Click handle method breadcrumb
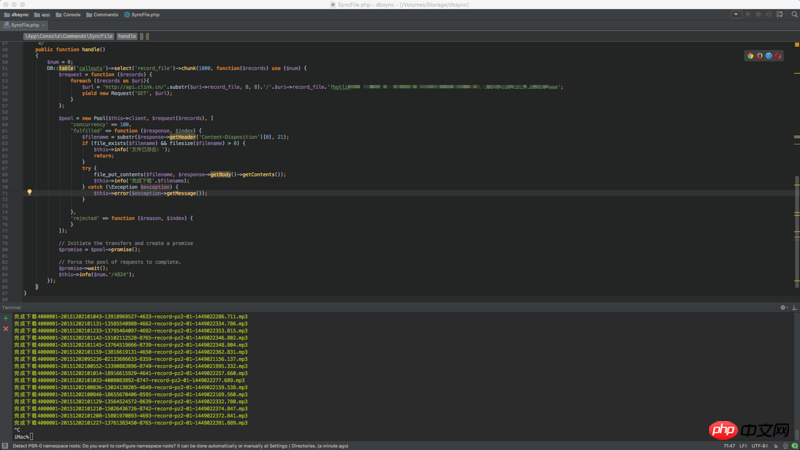The width and height of the screenshot is (800, 450). pyautogui.click(x=127, y=36)
